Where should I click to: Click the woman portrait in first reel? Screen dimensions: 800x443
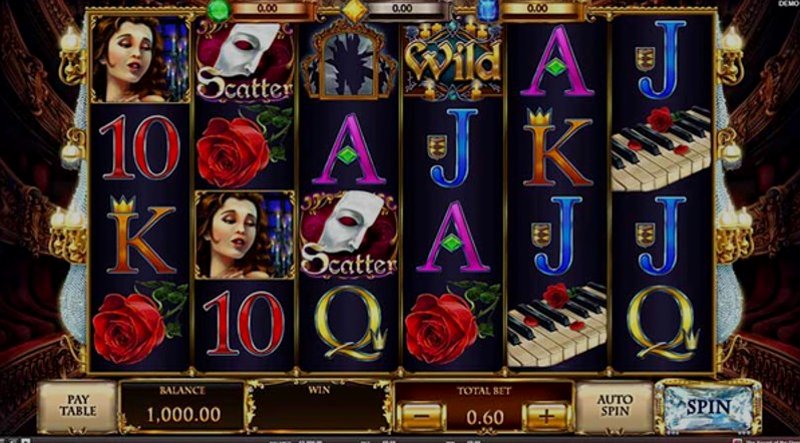pos(140,59)
